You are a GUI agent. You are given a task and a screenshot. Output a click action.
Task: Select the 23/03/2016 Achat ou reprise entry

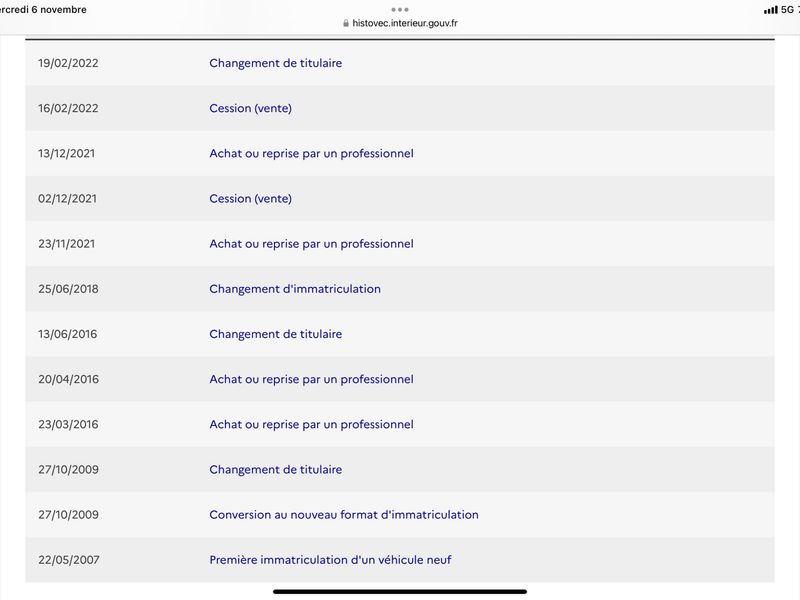[311, 424]
